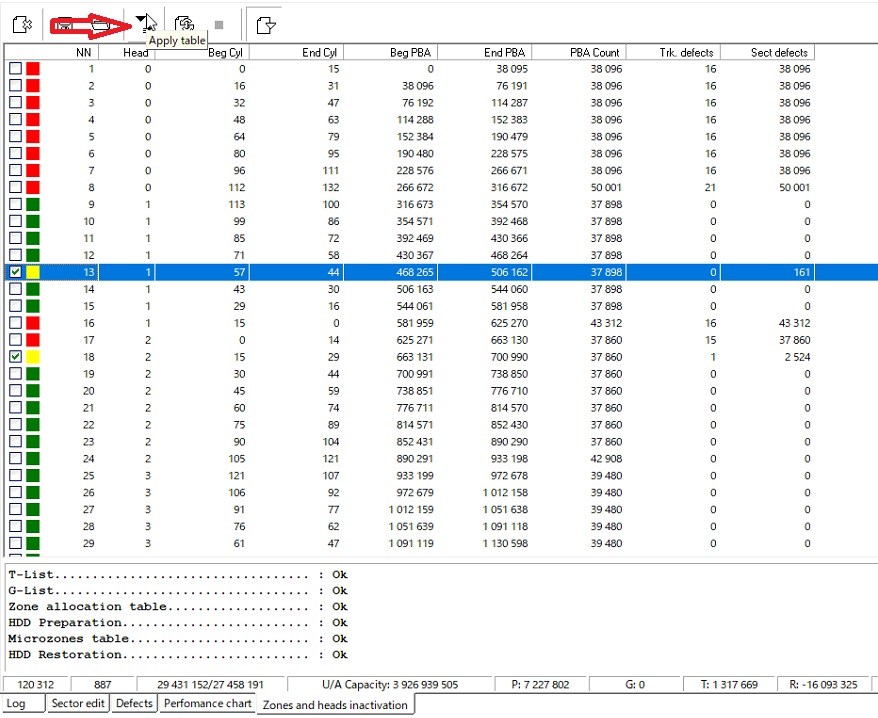Uncheck the checkbox for zone row 13
Image resolution: width=878 pixels, height=718 pixels.
click(15, 272)
